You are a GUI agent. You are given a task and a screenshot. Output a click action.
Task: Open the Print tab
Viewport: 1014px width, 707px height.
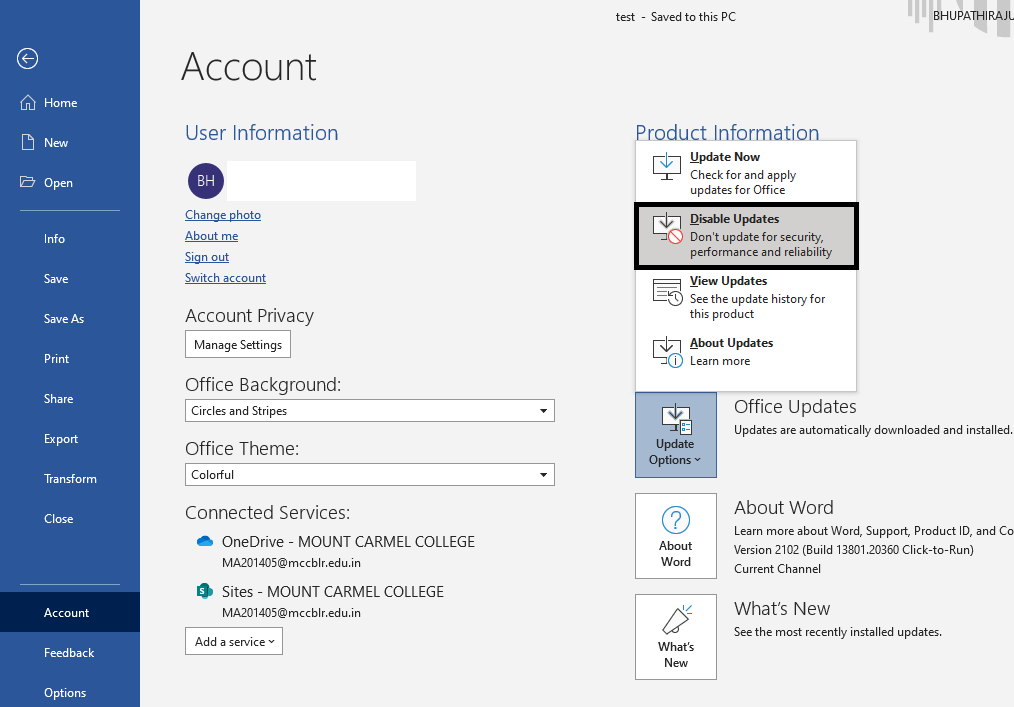pos(70,359)
